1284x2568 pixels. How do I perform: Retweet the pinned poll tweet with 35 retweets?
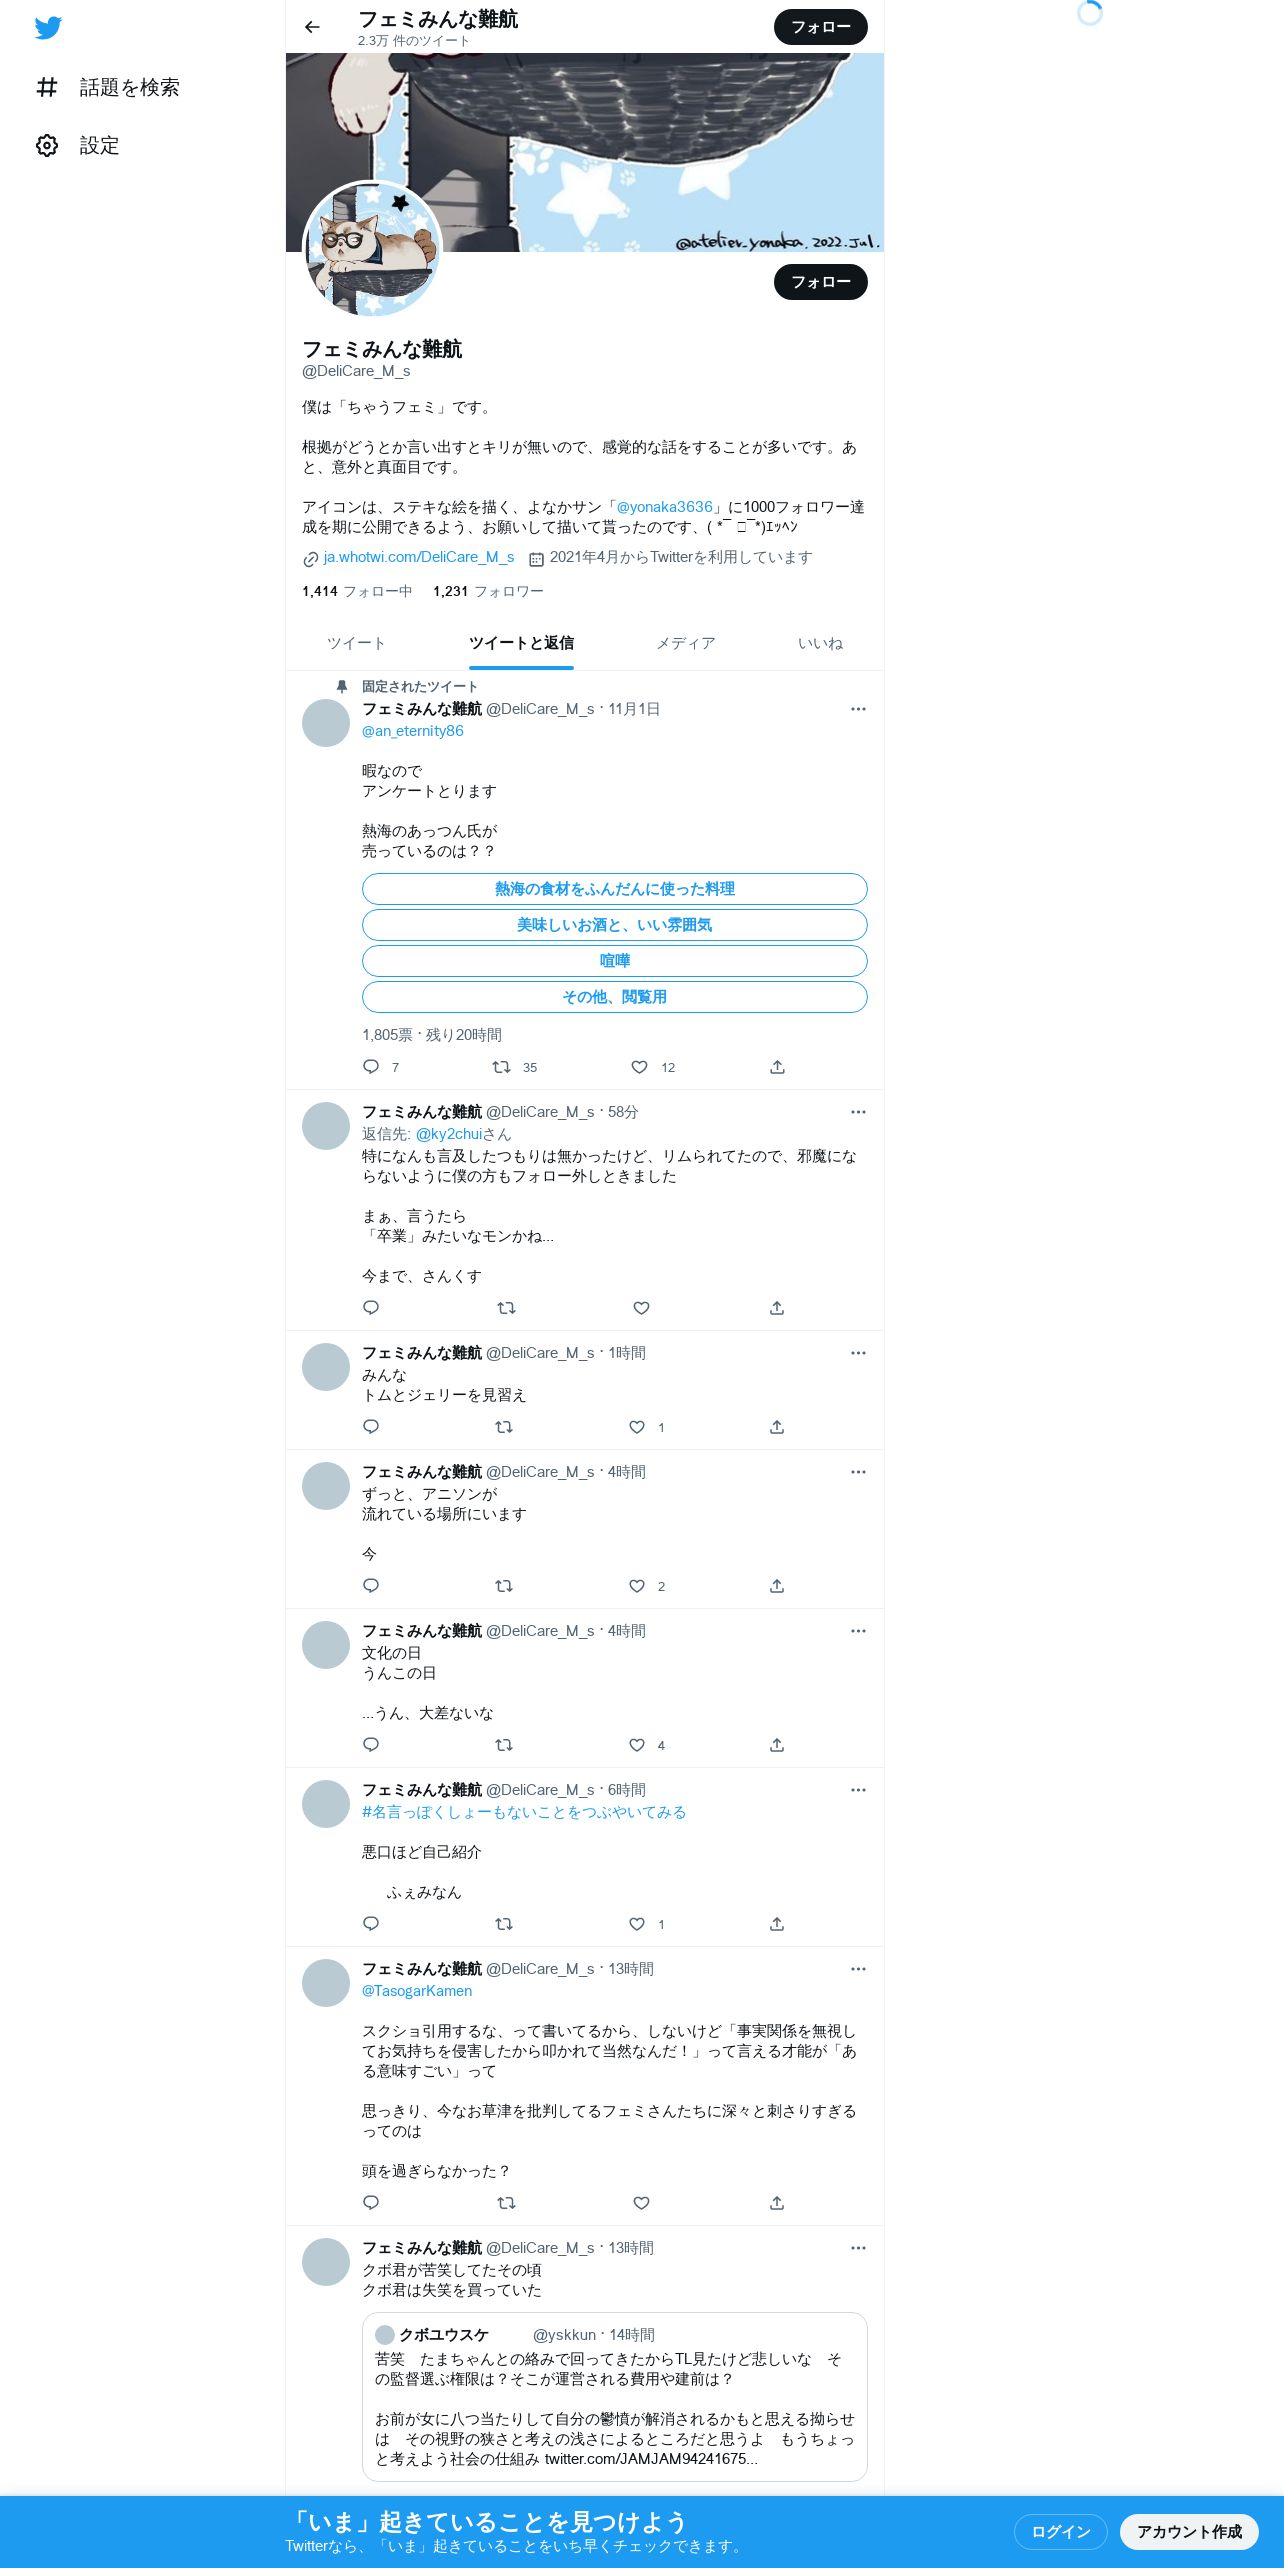(502, 1067)
